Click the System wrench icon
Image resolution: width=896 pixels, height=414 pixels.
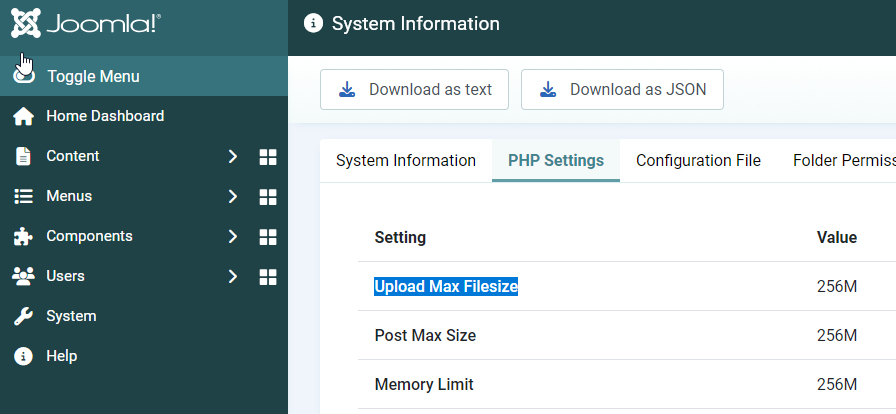click(x=23, y=316)
